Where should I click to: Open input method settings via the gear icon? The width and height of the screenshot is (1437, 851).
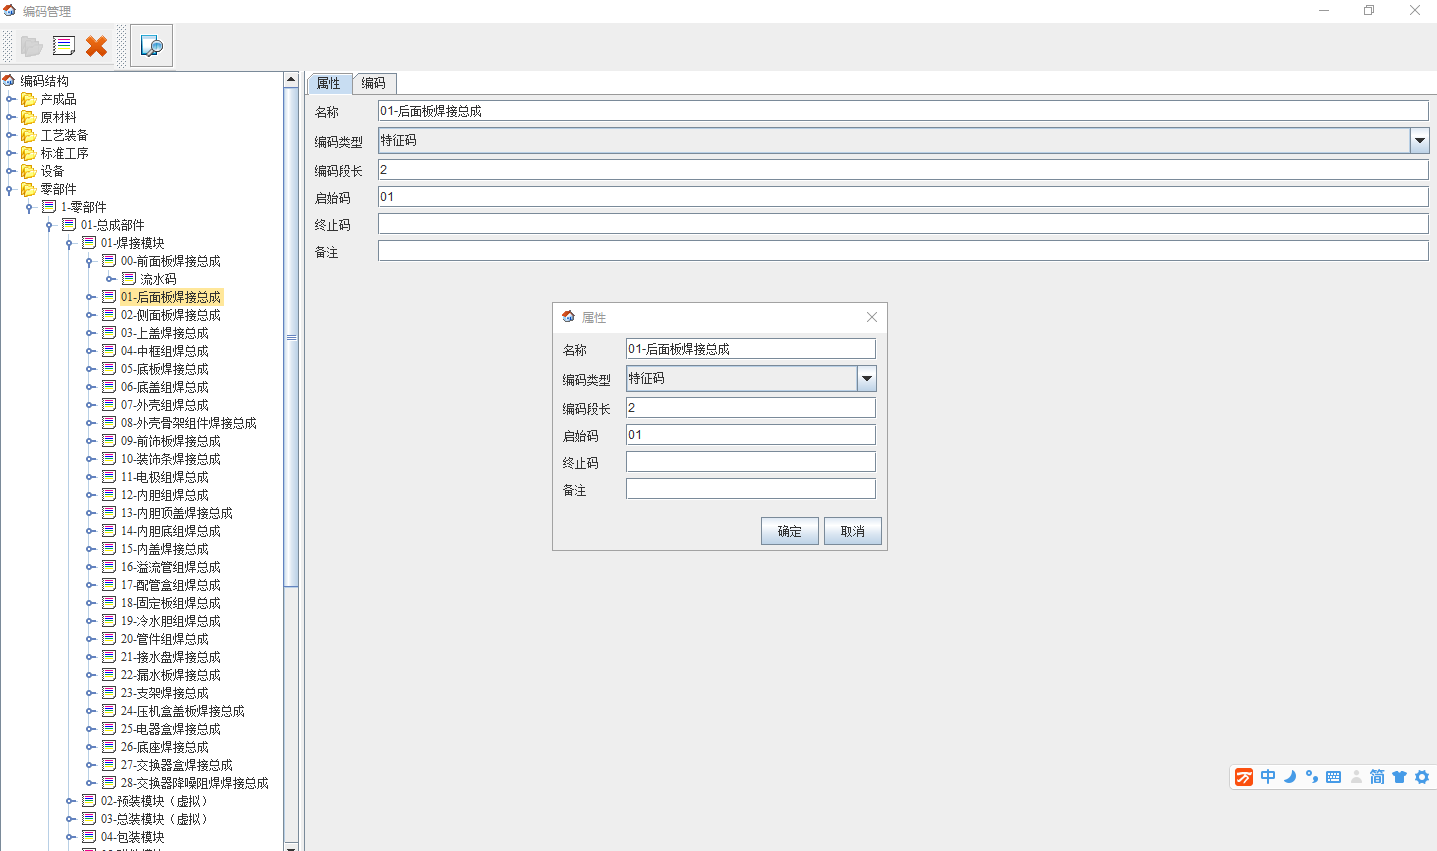[x=1422, y=777]
